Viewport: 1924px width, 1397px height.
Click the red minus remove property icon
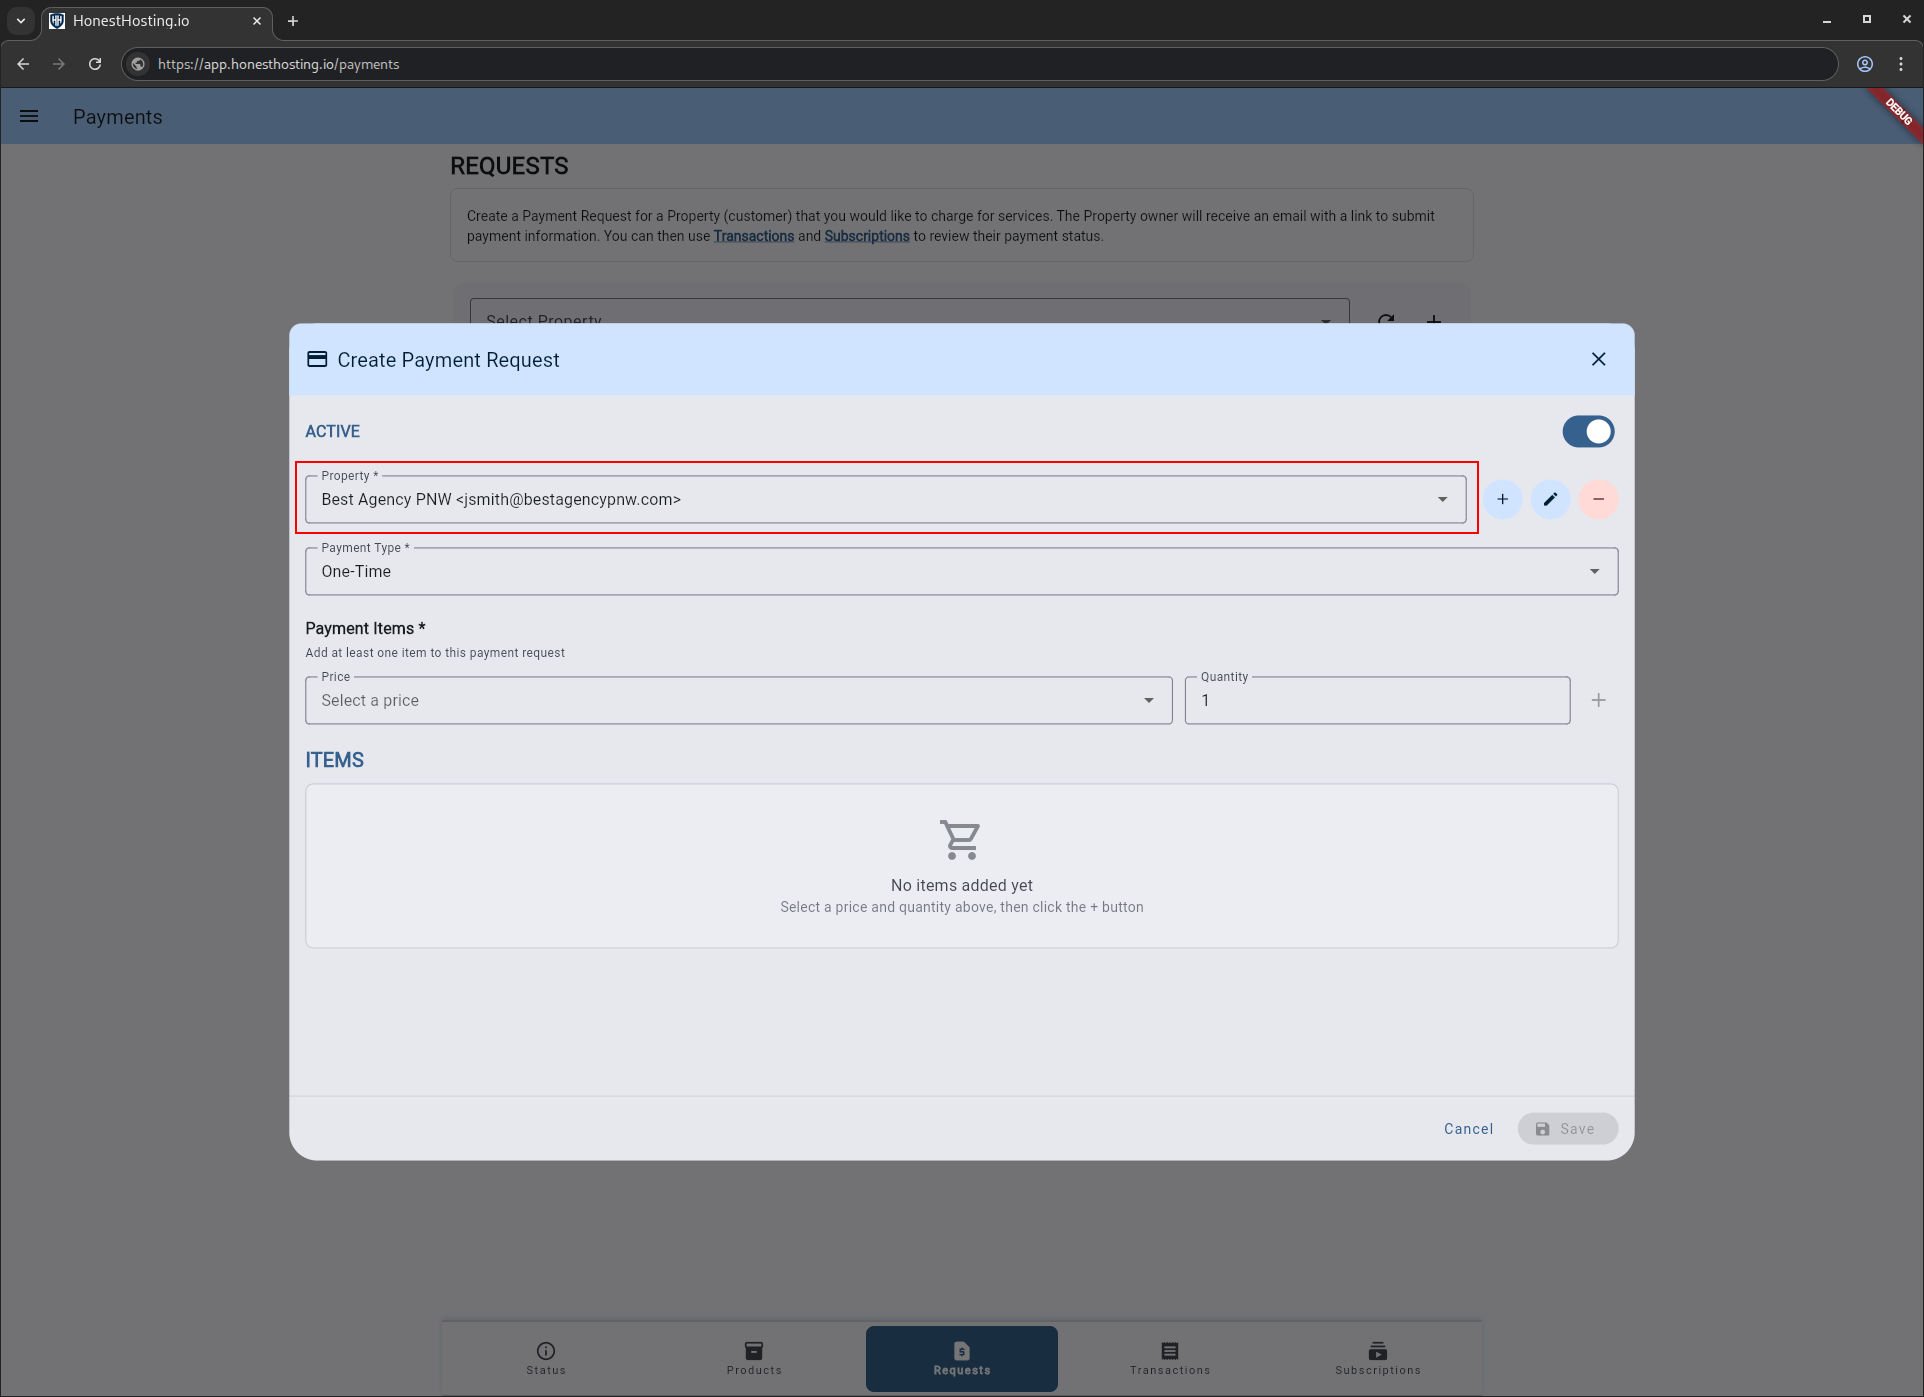(x=1598, y=499)
